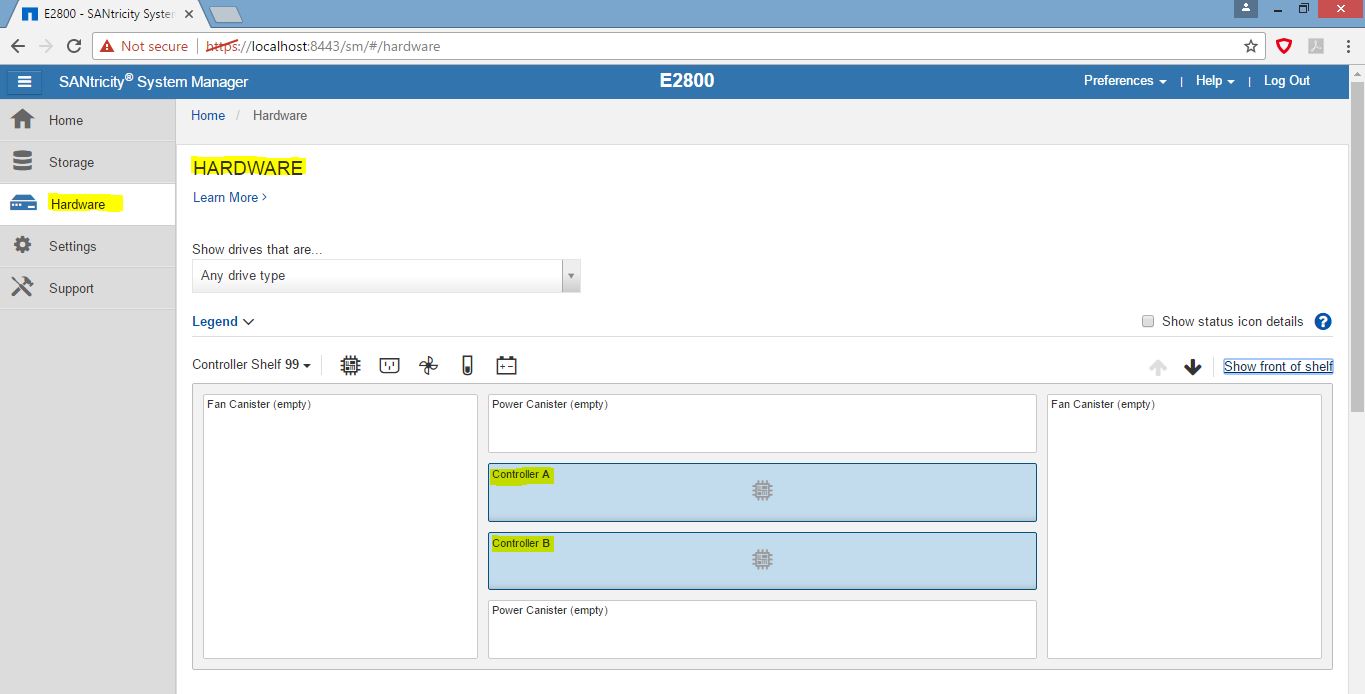Select the fan component icon

(x=428, y=364)
